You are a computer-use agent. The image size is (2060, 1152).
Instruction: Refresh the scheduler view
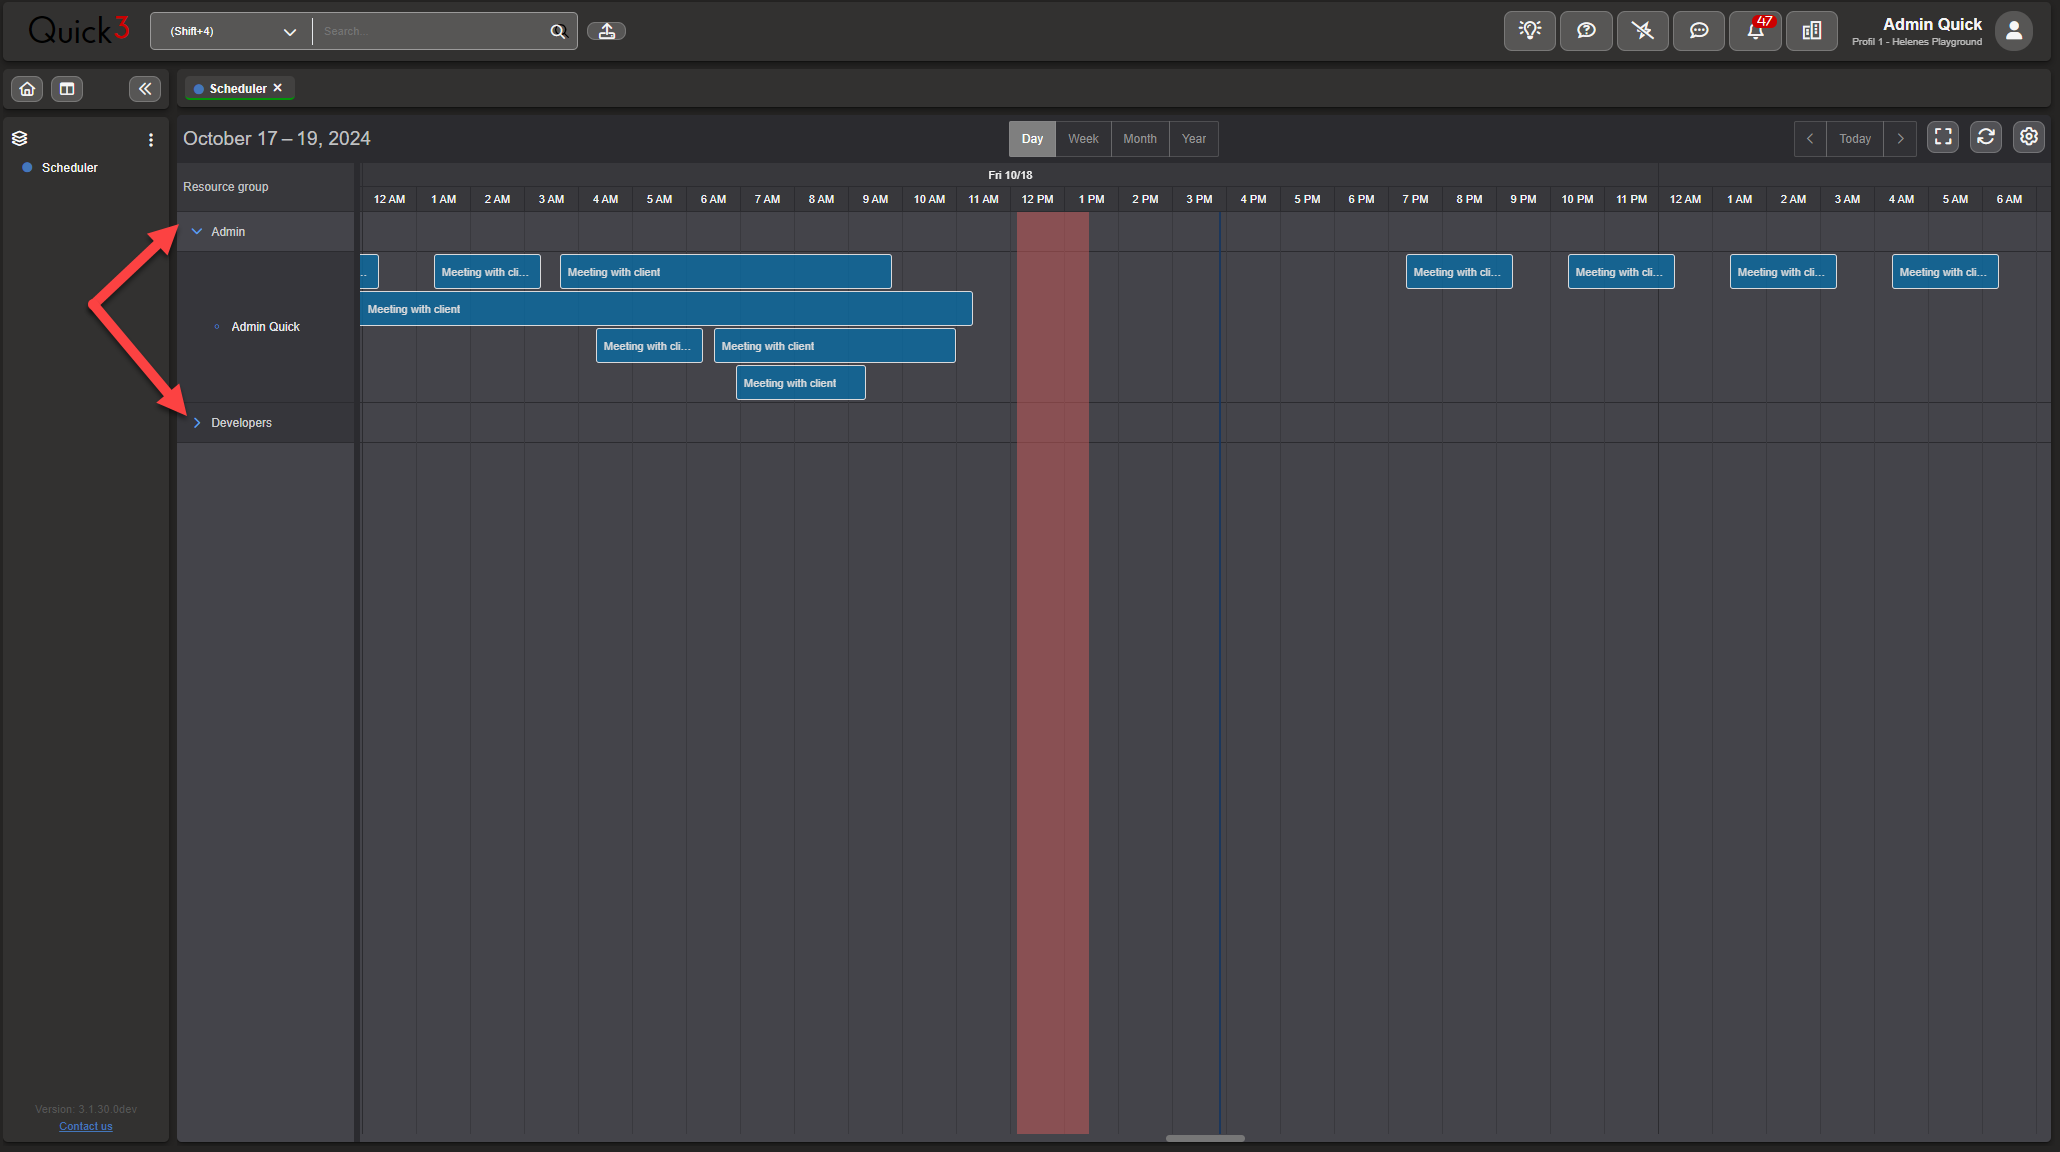click(1985, 138)
